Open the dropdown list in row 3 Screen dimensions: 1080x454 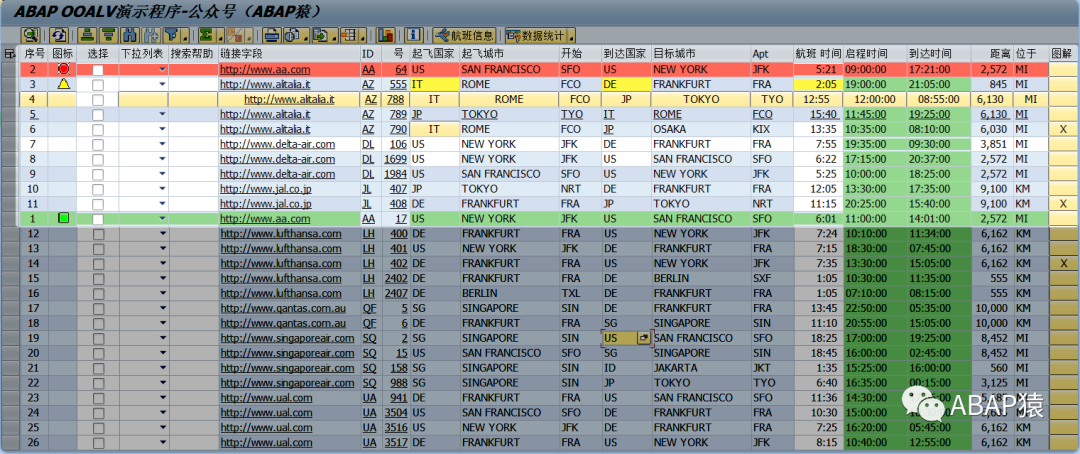163,84
